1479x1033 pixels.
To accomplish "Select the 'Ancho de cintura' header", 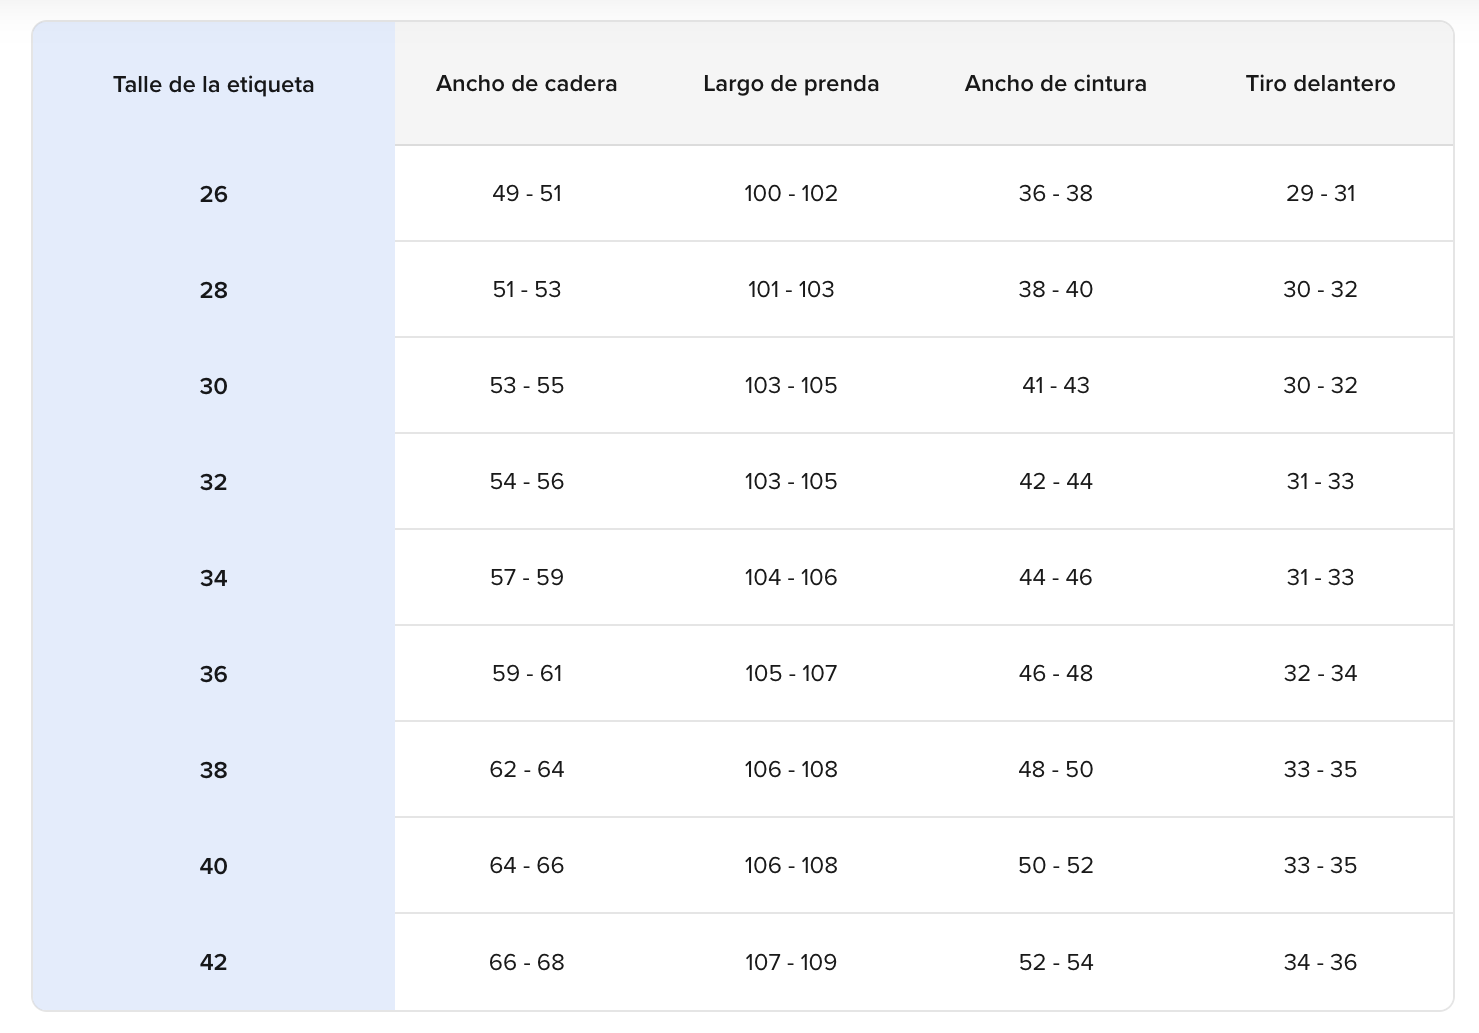I will [x=1055, y=84].
